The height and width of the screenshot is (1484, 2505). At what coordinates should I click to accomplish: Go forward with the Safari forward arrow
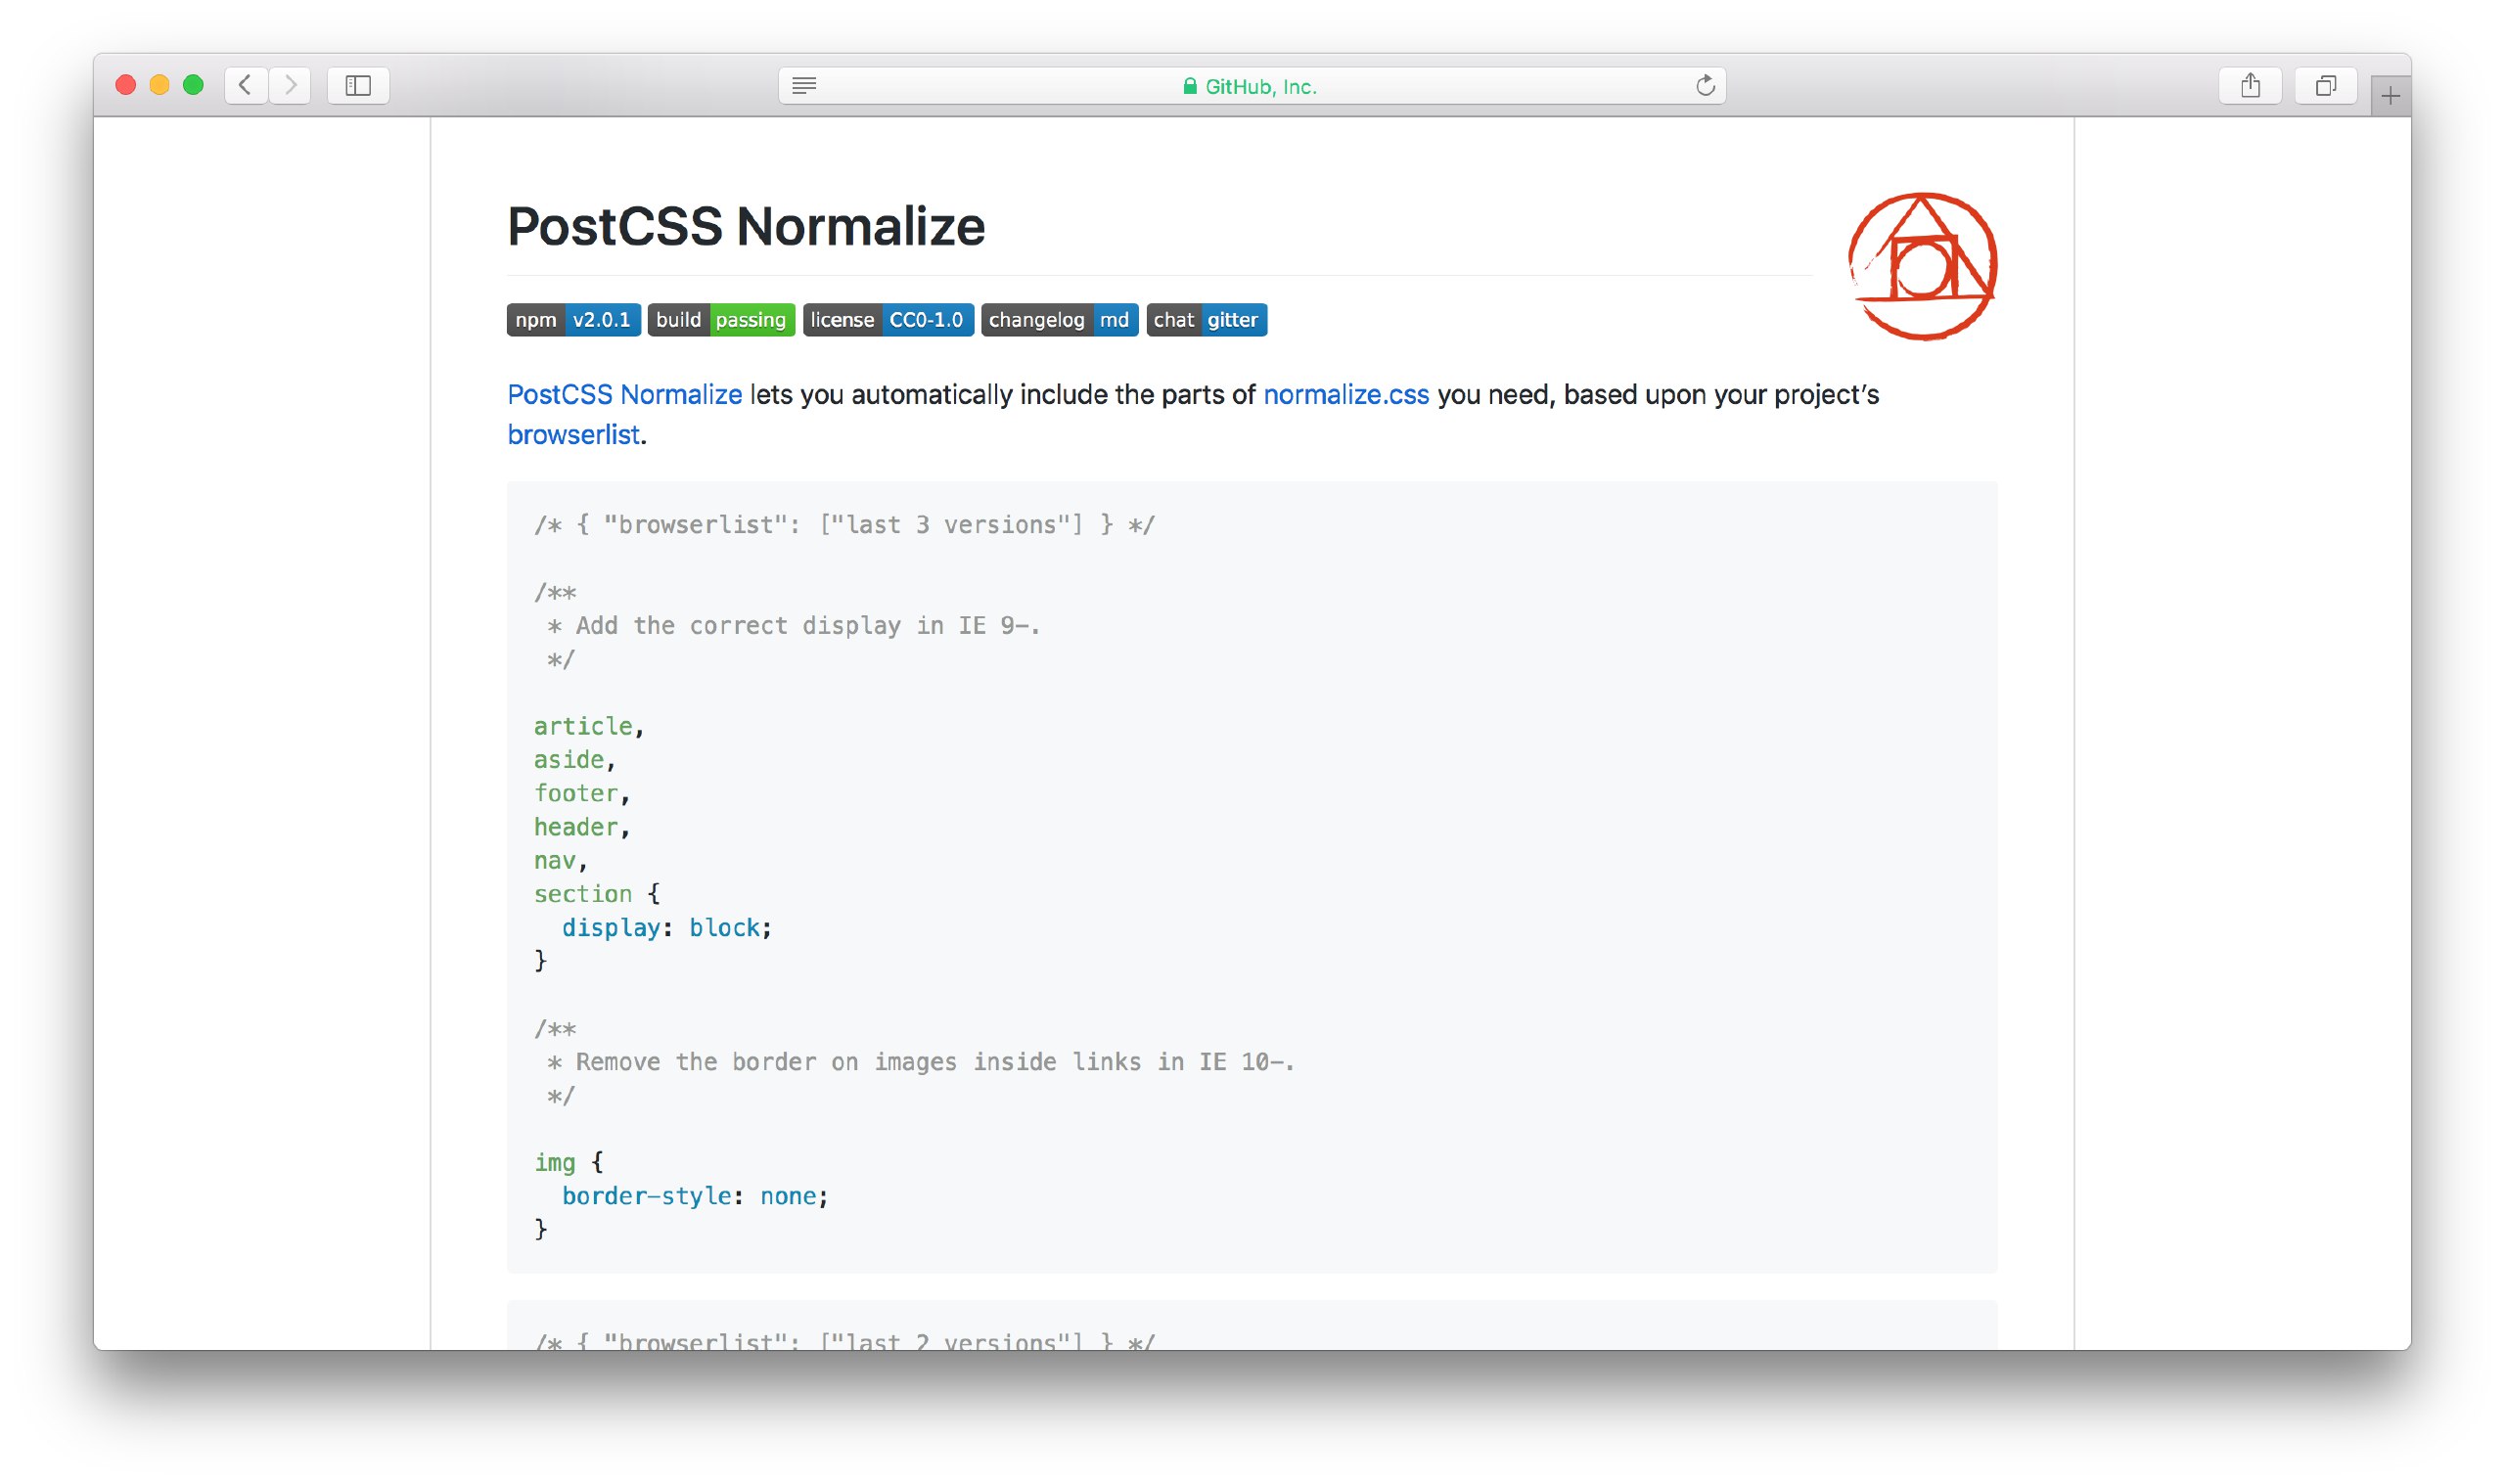tap(290, 85)
